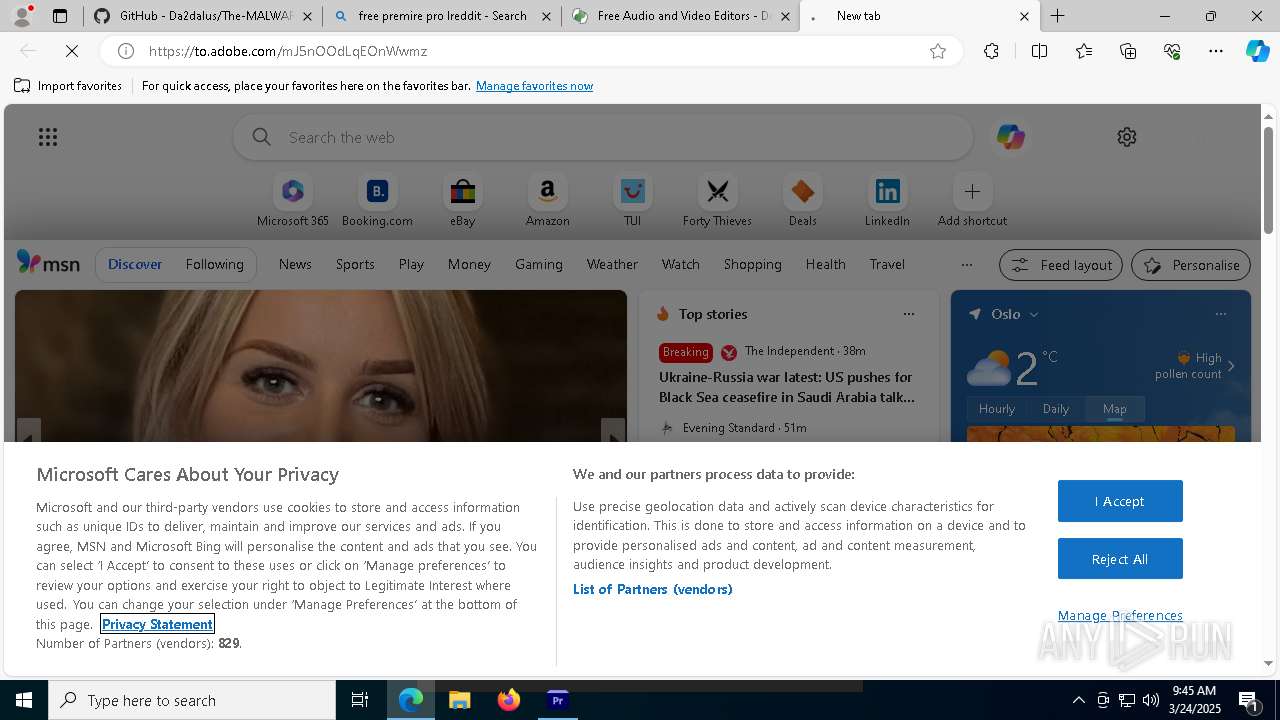Viewport: 1280px width, 720px height.
Task: Select the Following feed tab
Action: pyautogui.click(x=214, y=264)
